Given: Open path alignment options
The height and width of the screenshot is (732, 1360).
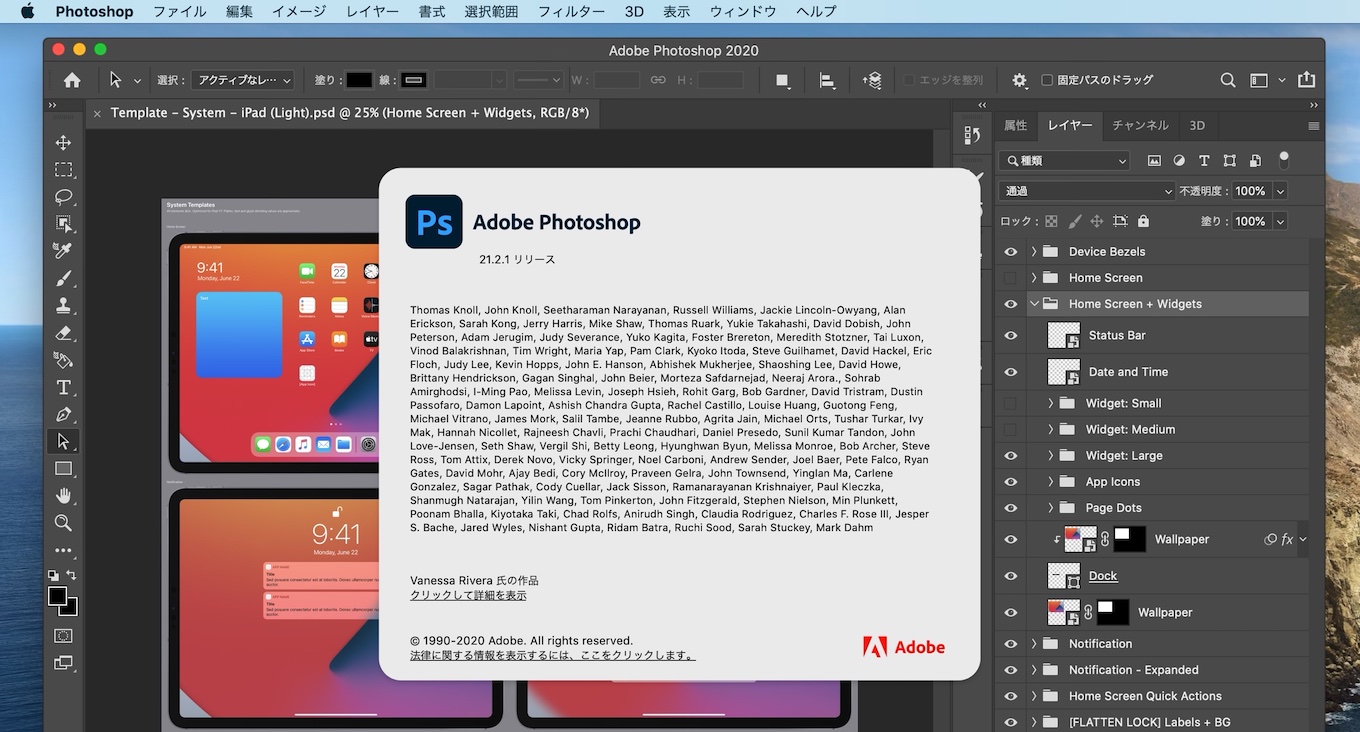Looking at the screenshot, I should pyautogui.click(x=827, y=80).
